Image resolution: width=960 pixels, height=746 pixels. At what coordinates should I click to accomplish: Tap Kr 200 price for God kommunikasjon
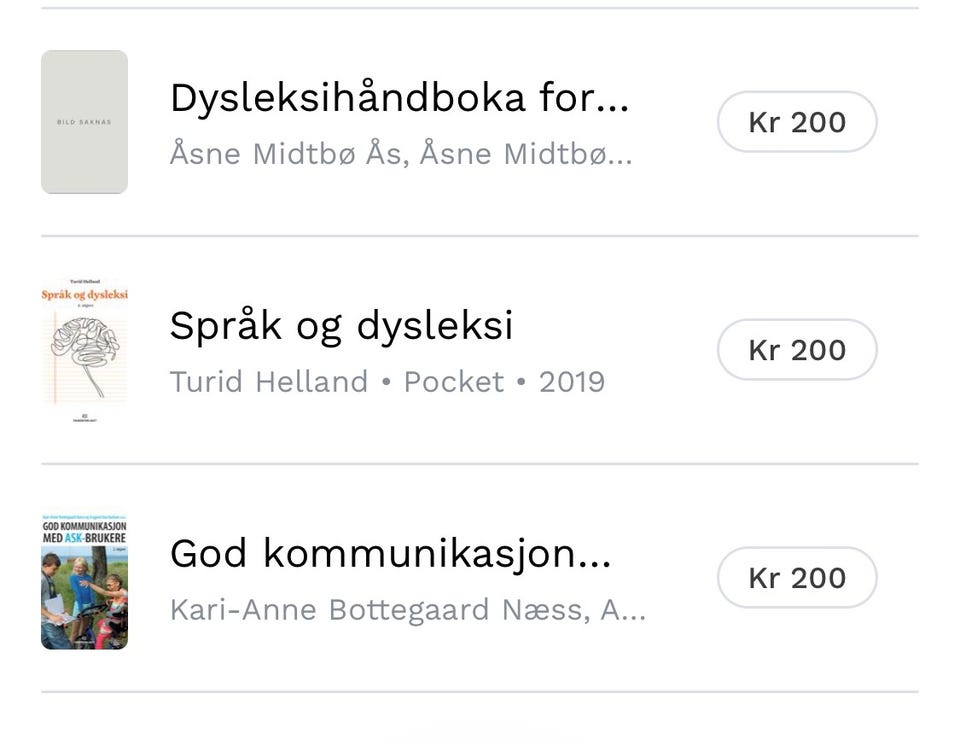click(x=797, y=578)
